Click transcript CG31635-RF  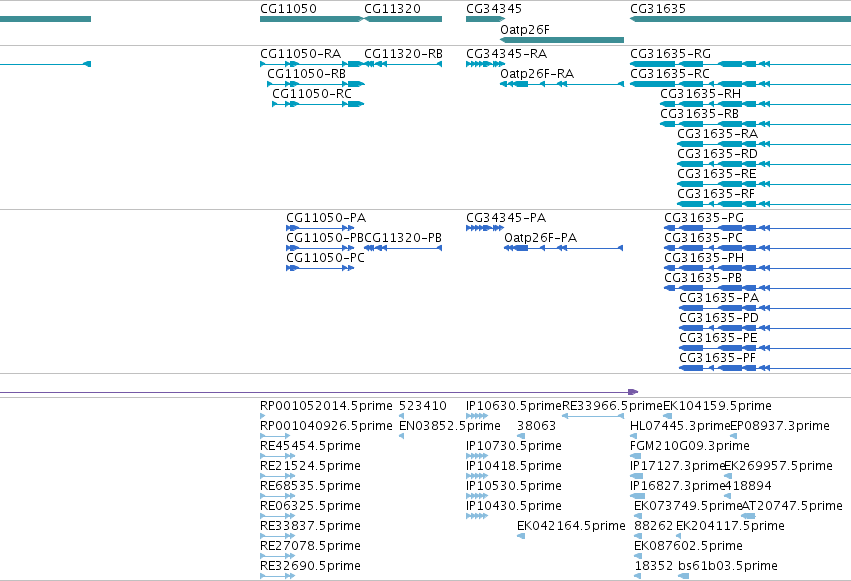coord(764,205)
